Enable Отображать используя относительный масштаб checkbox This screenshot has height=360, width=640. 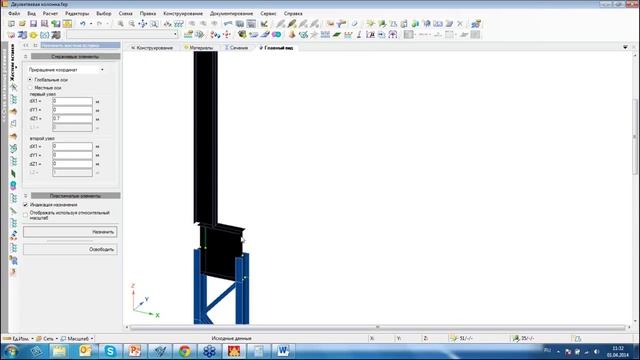26,214
